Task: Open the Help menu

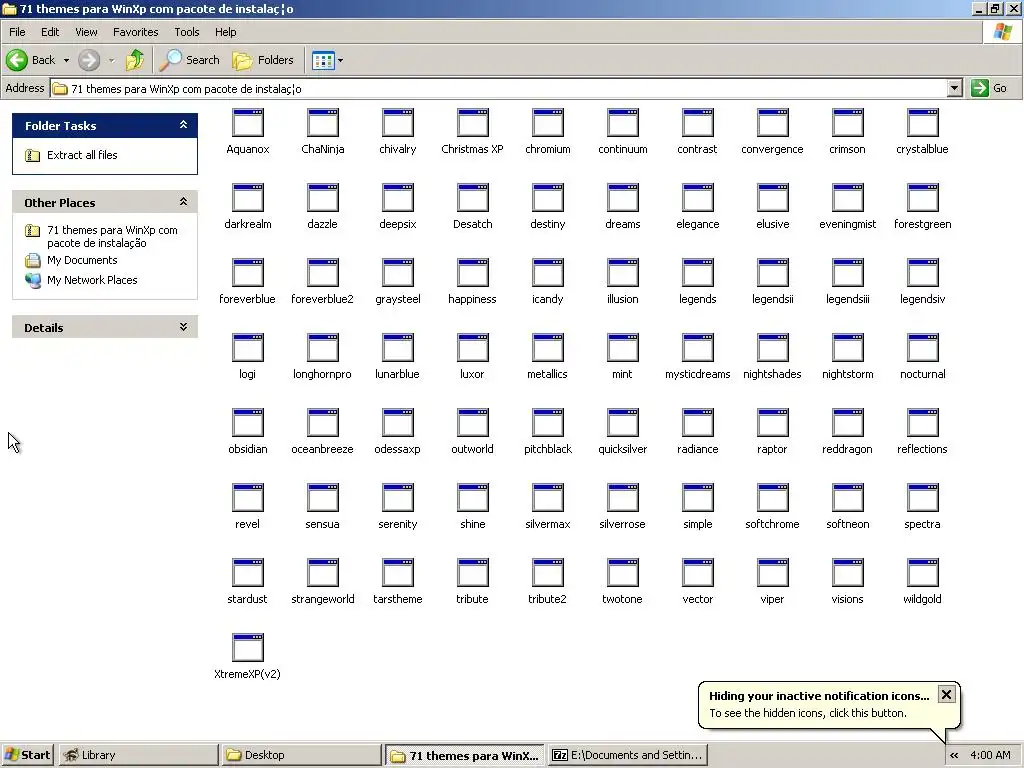Action: point(225,32)
